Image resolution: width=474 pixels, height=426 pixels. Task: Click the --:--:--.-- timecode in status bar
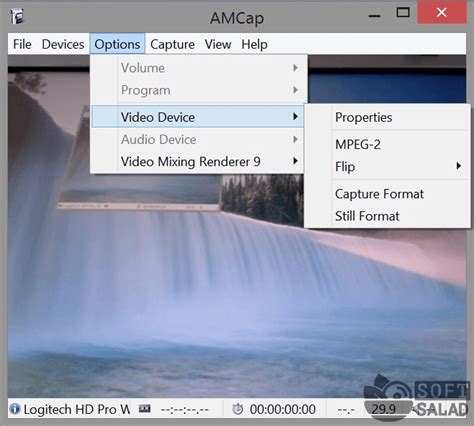coord(184,409)
